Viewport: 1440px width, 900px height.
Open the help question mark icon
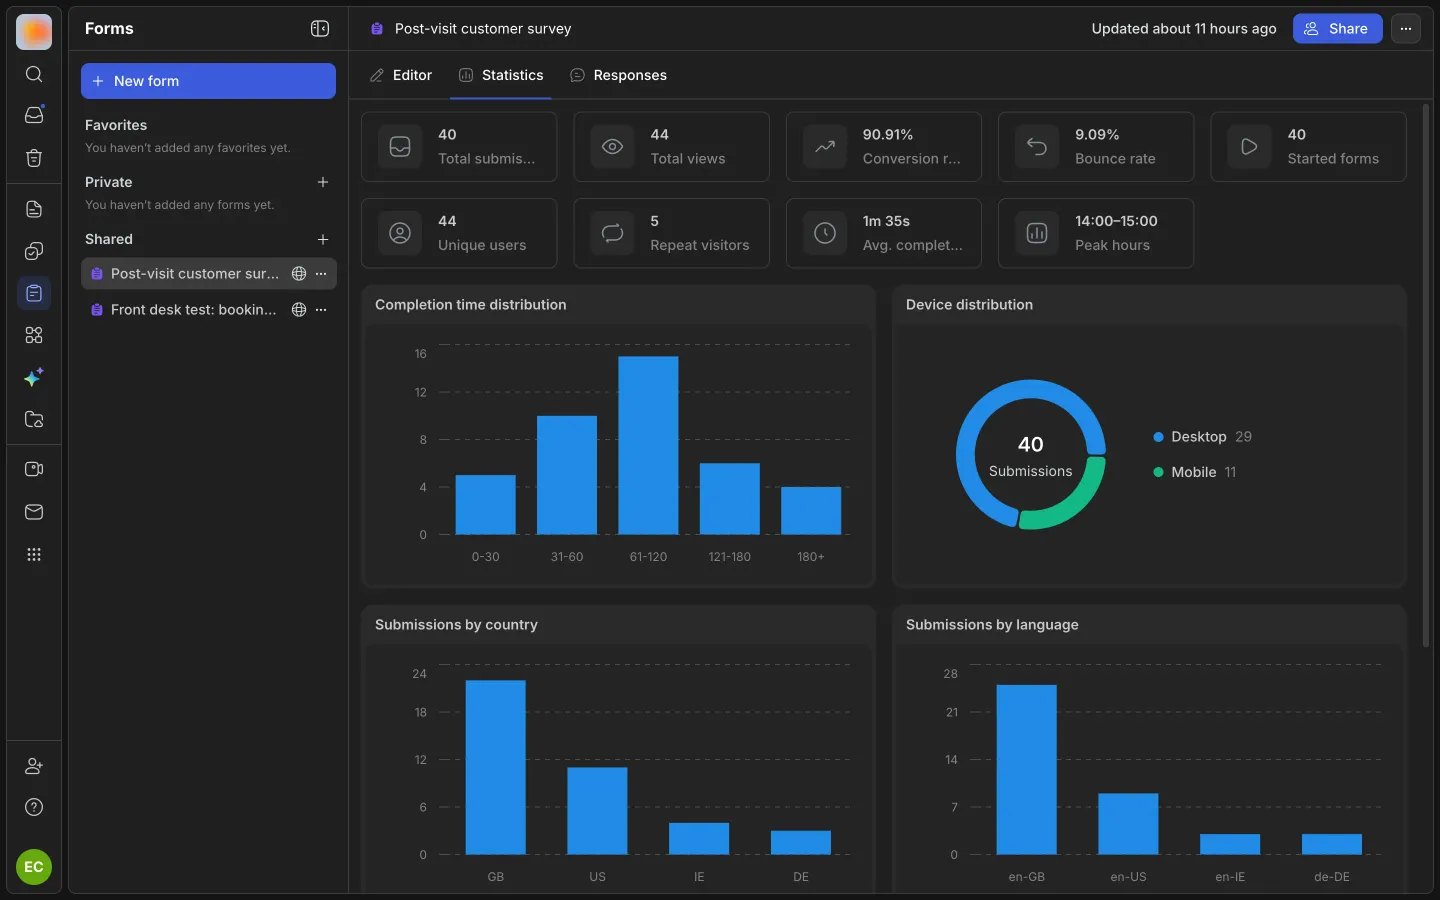point(34,807)
